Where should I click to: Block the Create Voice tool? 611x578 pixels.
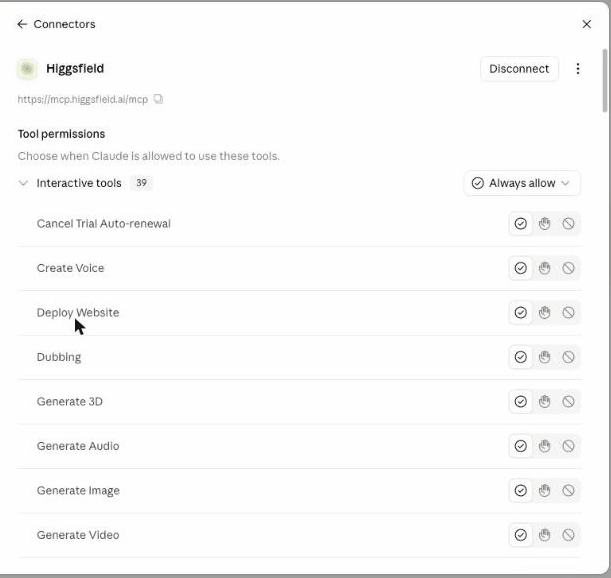(568, 268)
